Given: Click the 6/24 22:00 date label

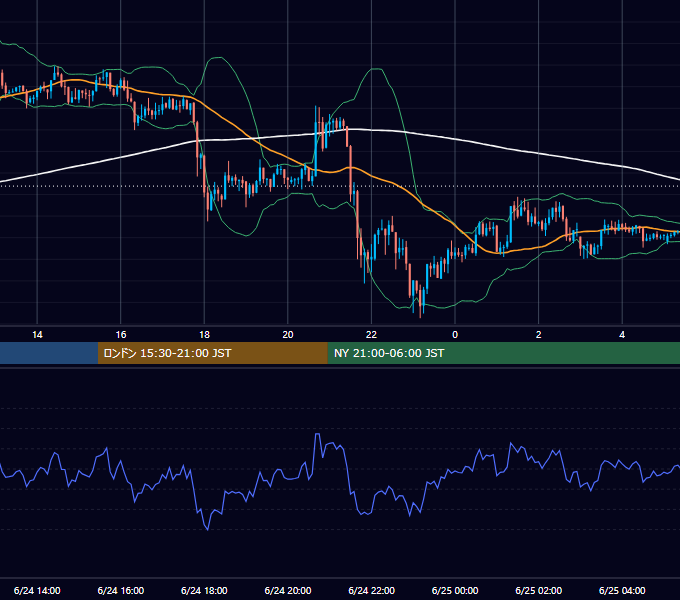Looking at the screenshot, I should (372, 590).
